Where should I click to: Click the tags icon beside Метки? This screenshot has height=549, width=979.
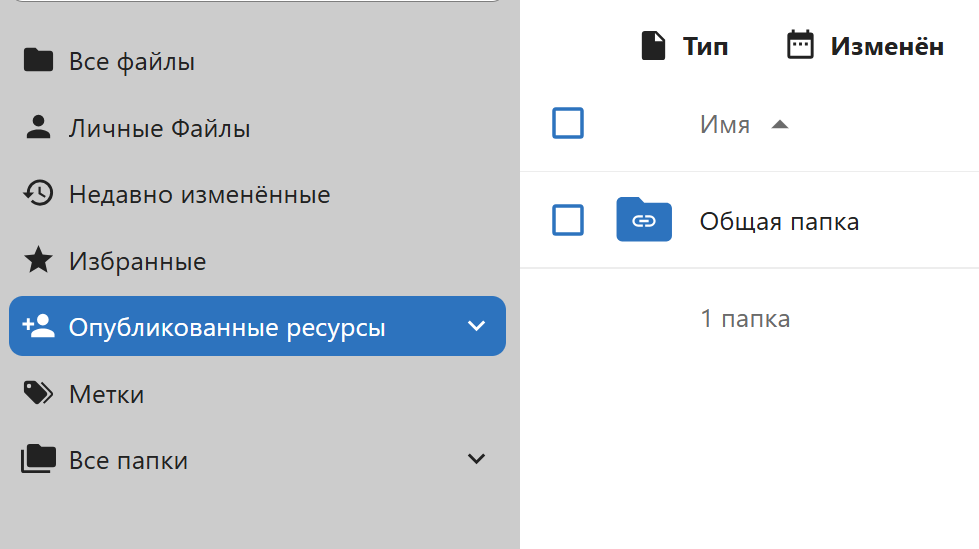(38, 393)
